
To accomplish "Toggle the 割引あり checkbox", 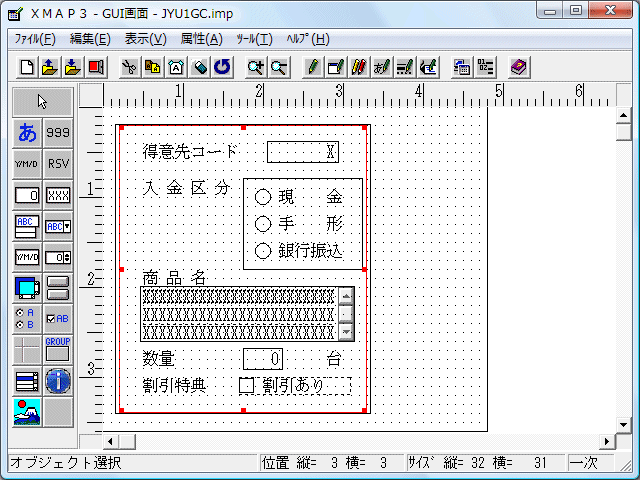I will tap(247, 385).
